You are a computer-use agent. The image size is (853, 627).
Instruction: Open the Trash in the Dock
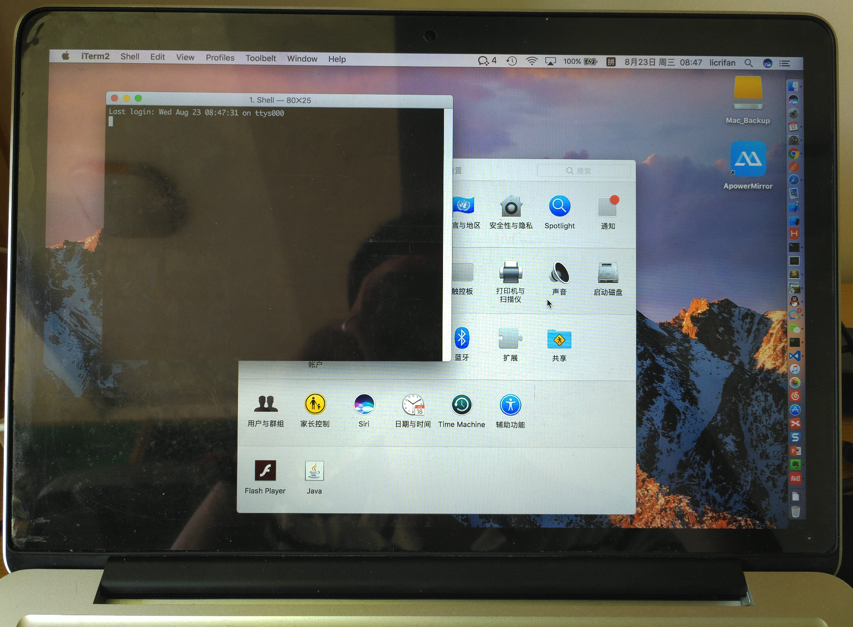tap(795, 512)
